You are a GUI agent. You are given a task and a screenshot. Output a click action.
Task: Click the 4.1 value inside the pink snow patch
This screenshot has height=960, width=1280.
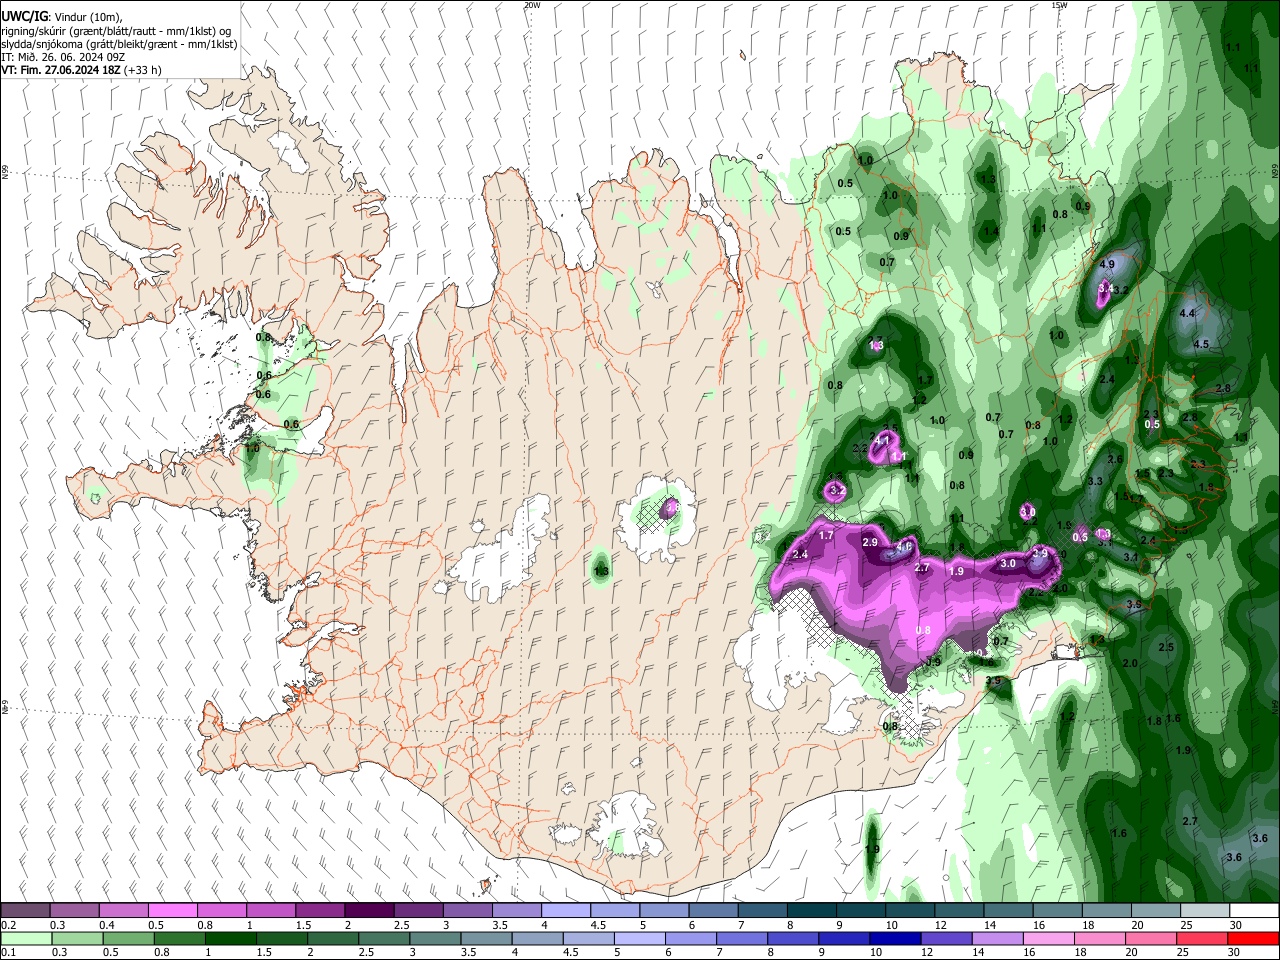click(883, 439)
